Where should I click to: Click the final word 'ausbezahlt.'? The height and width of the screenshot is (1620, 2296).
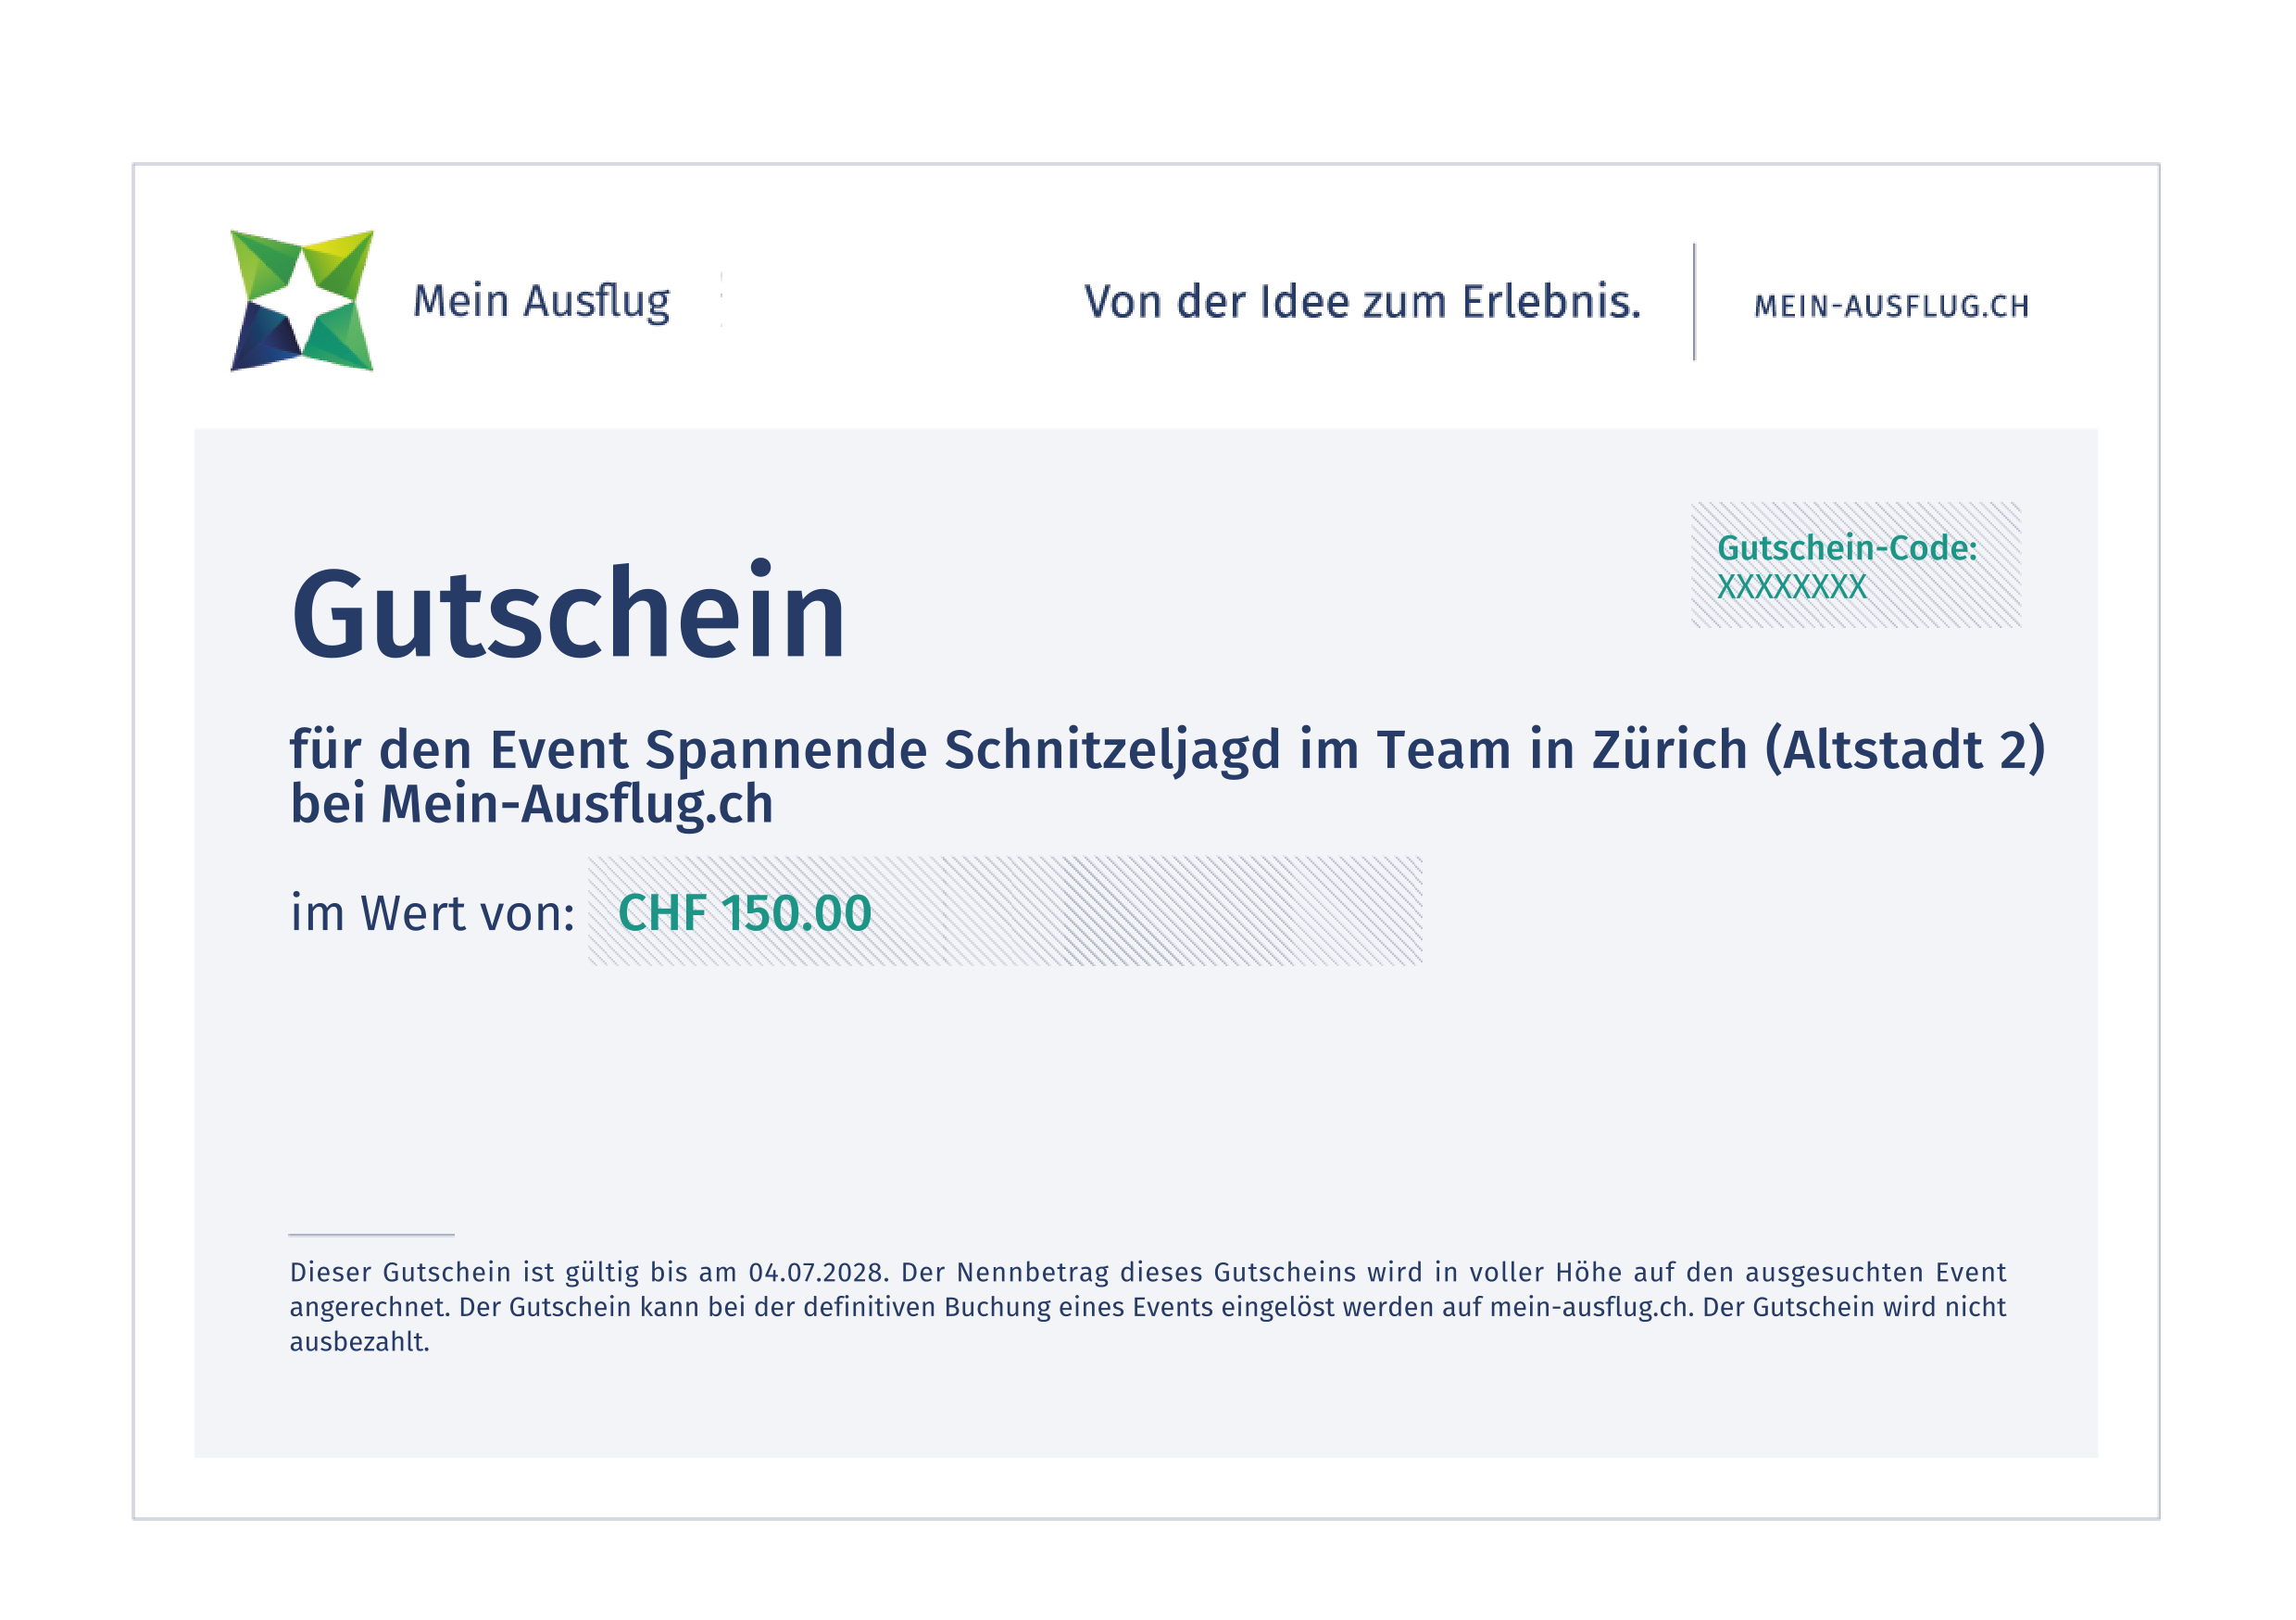click(x=360, y=1342)
